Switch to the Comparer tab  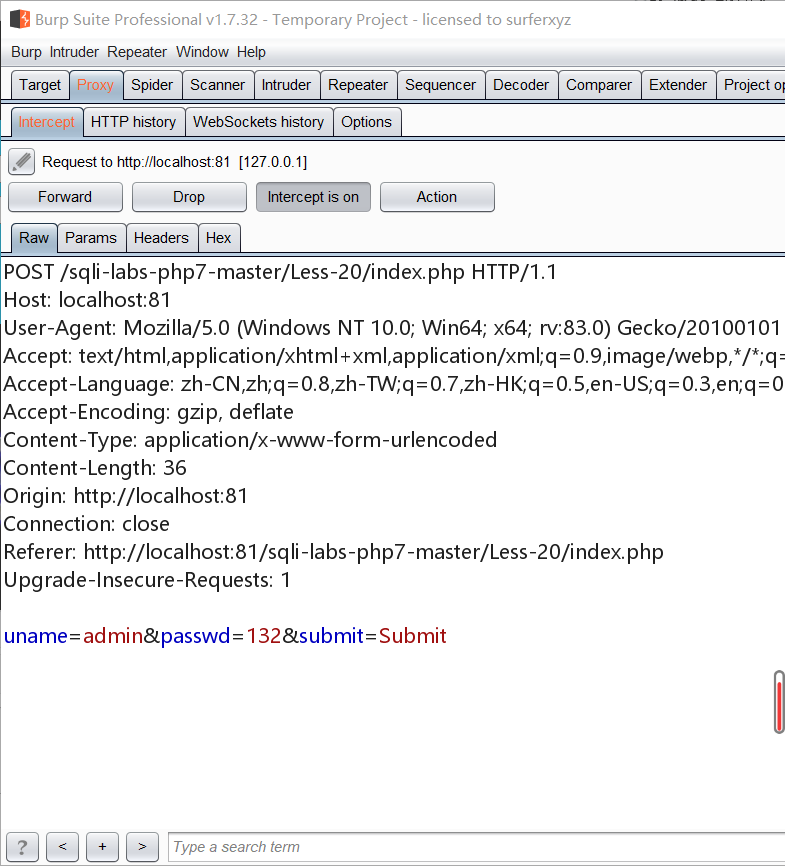point(599,85)
